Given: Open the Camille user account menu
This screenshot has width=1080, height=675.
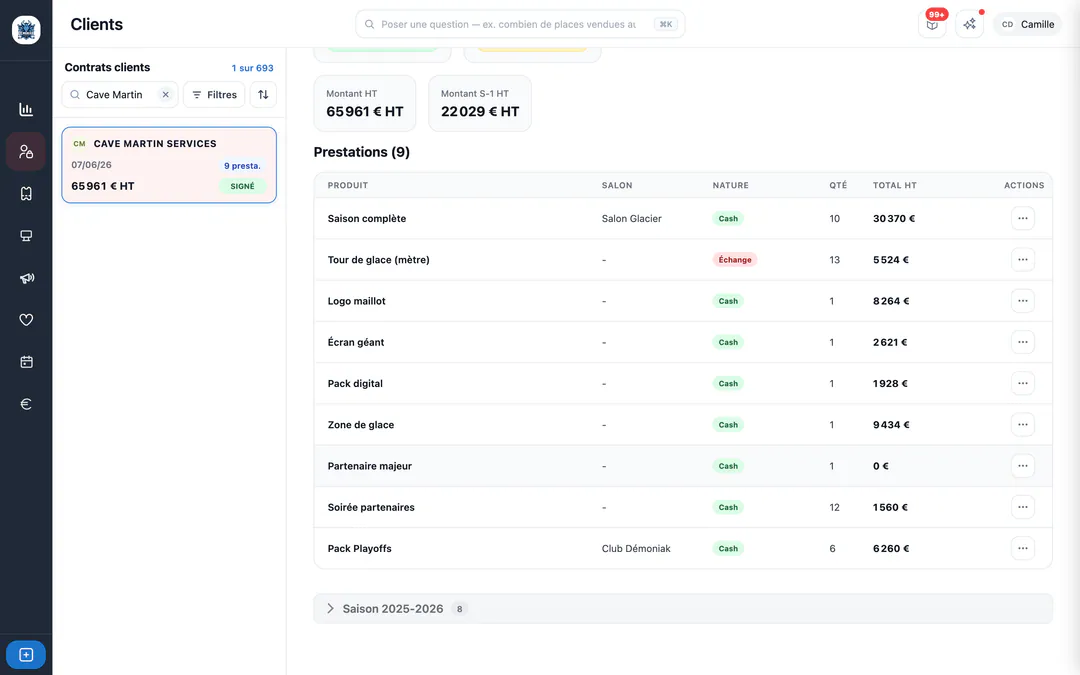Looking at the screenshot, I should (1027, 24).
